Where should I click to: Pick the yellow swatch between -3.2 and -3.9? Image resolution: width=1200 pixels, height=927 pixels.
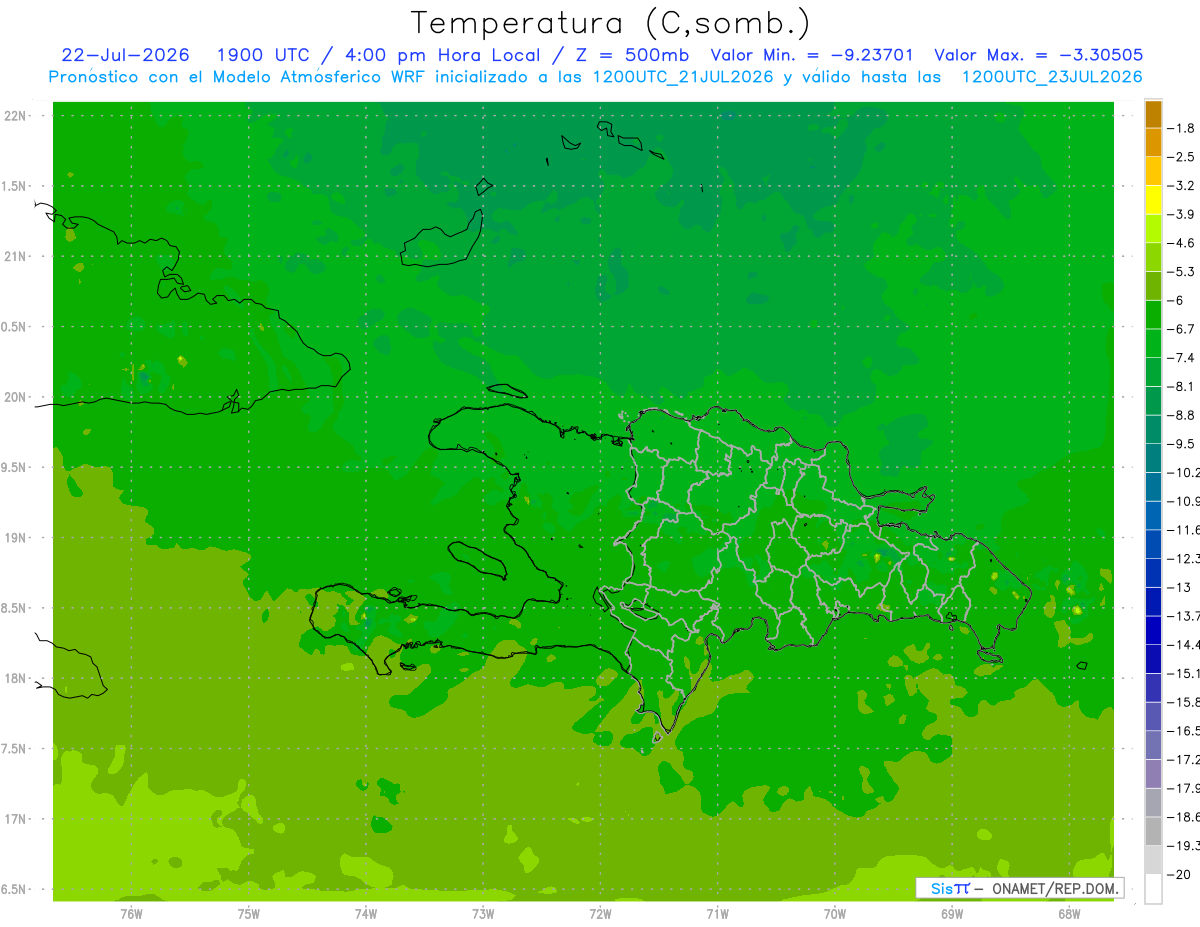(x=1153, y=200)
